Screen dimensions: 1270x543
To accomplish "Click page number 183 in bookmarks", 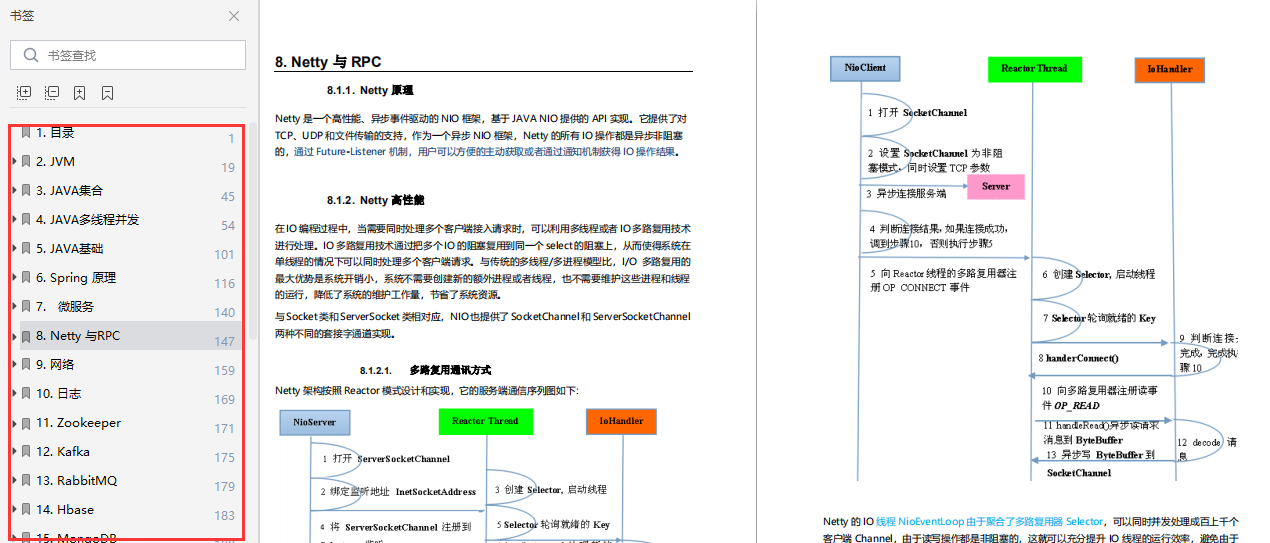I will tap(225, 515).
